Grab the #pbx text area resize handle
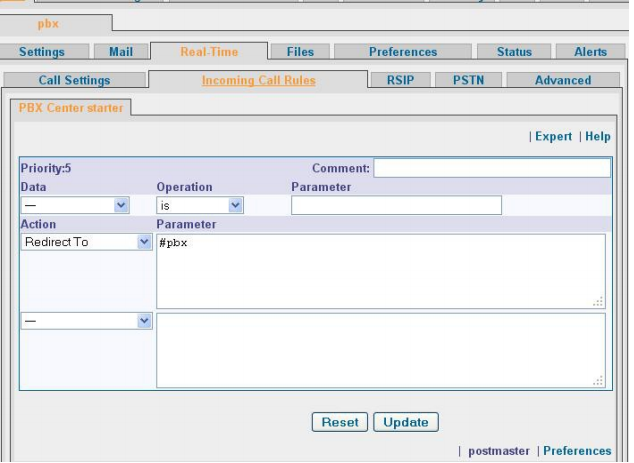Screen dimensions: 634x463 (x=598, y=302)
